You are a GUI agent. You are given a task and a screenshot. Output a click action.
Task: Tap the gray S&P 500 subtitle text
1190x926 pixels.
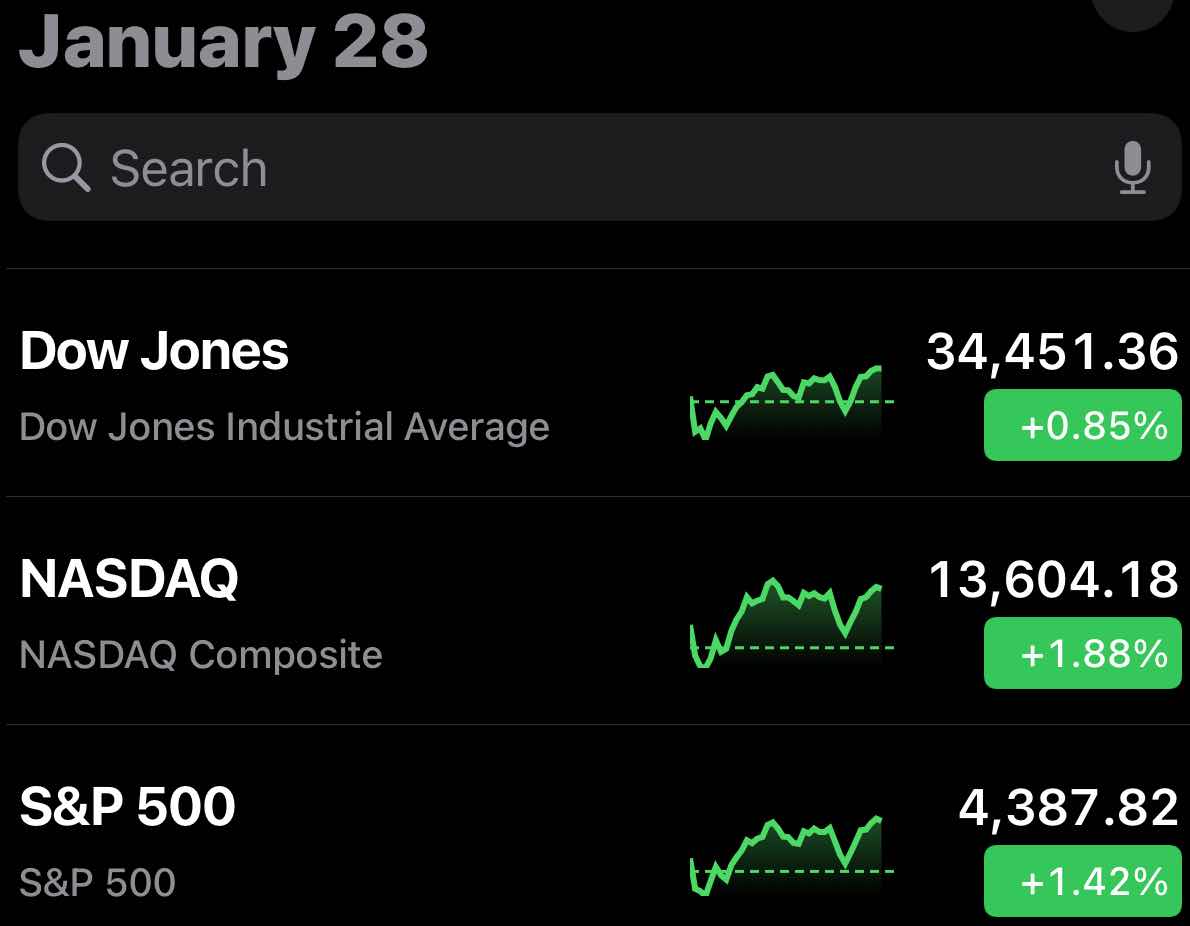[x=98, y=882]
